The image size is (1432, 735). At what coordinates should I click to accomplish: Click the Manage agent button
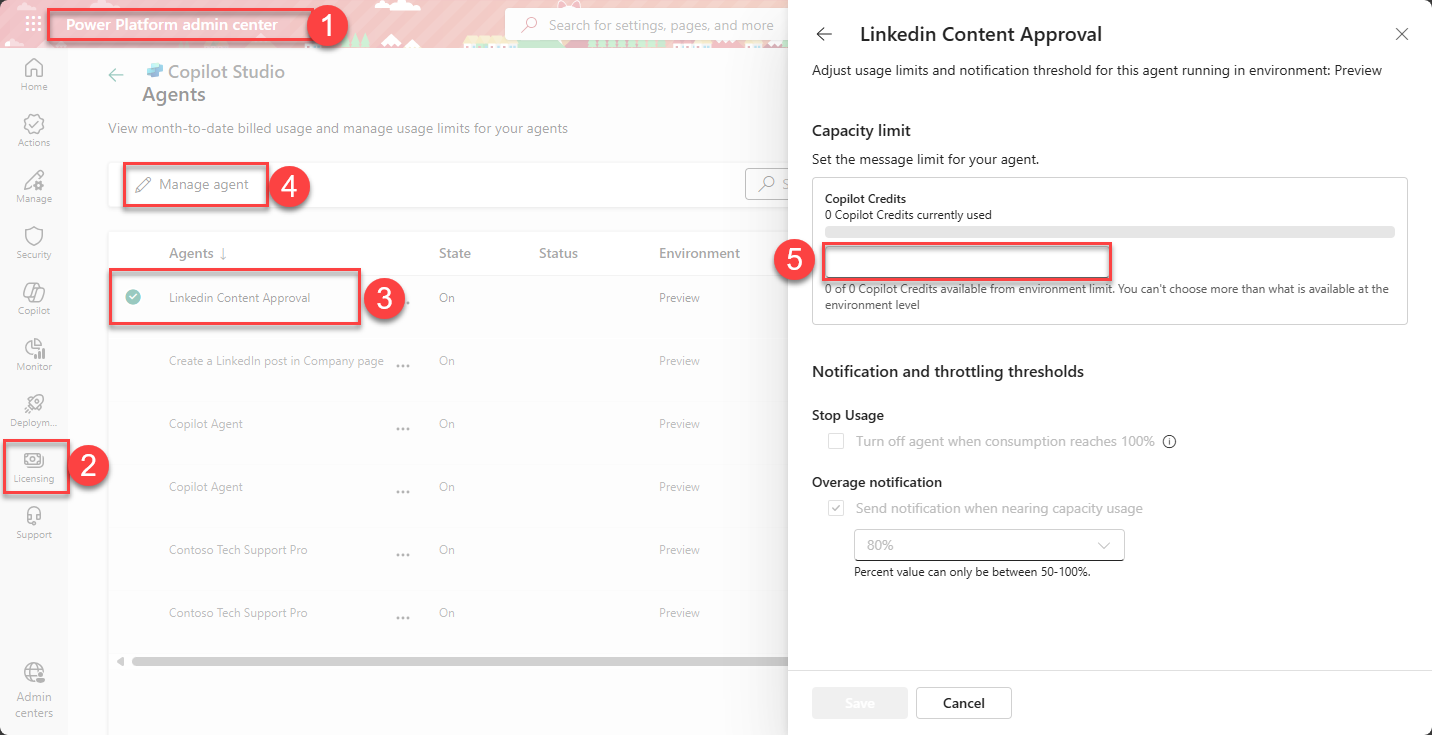click(195, 184)
